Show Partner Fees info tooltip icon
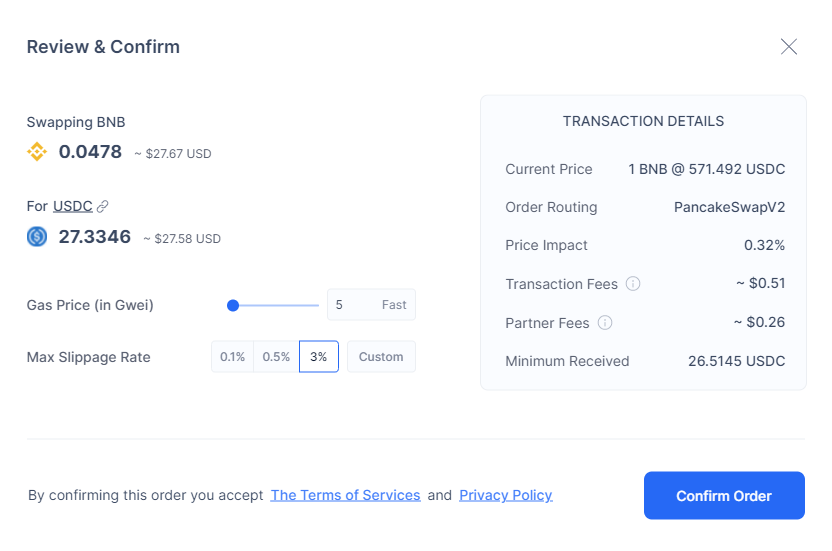The image size is (832, 551). (x=605, y=323)
